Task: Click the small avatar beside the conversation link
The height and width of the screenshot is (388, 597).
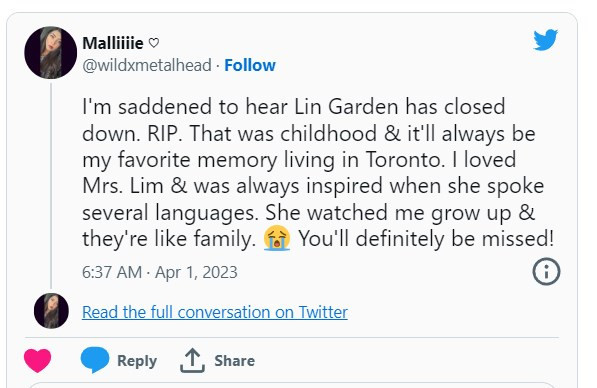Action: [x=51, y=311]
